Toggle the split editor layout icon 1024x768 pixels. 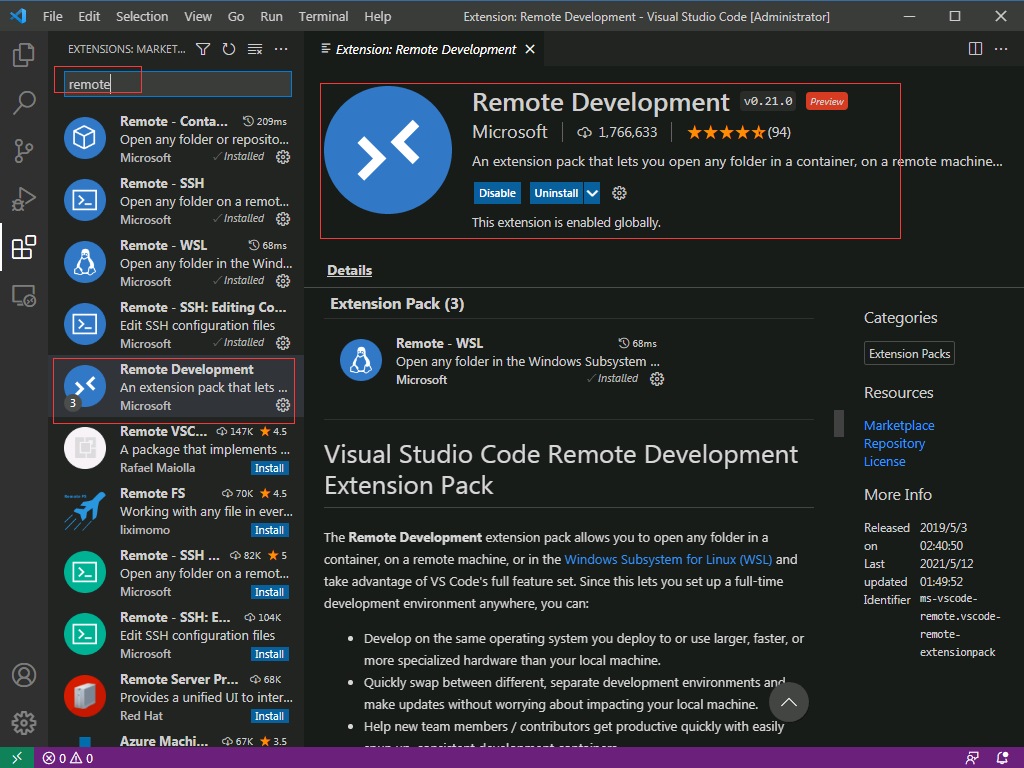click(976, 49)
